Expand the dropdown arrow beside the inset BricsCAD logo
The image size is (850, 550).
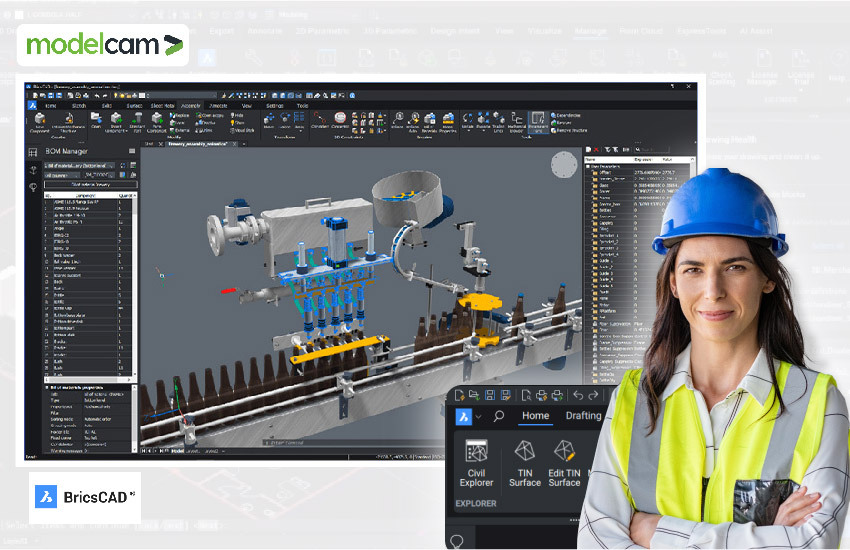coord(478,417)
